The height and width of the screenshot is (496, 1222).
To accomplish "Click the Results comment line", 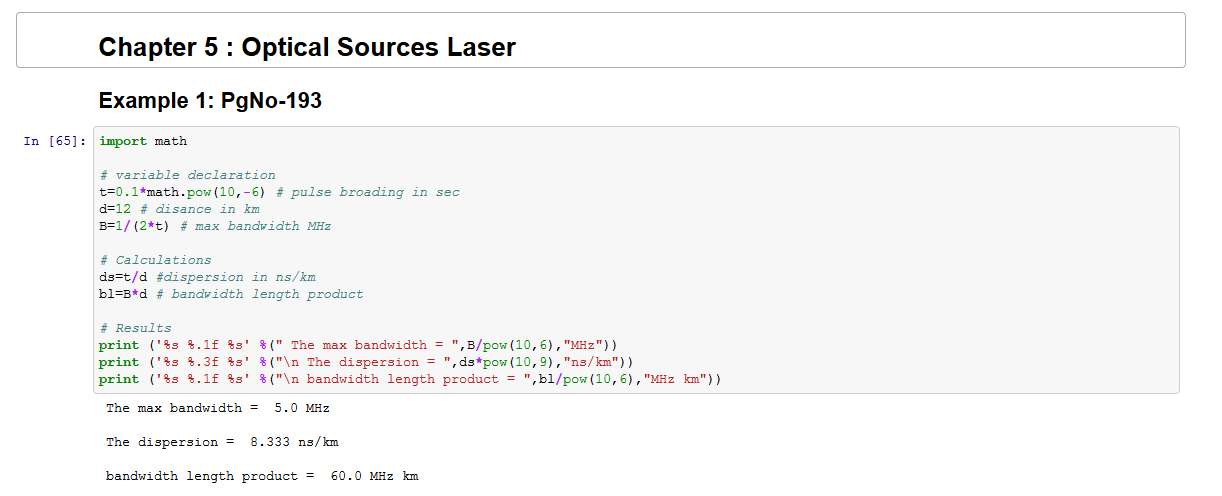I will [135, 328].
